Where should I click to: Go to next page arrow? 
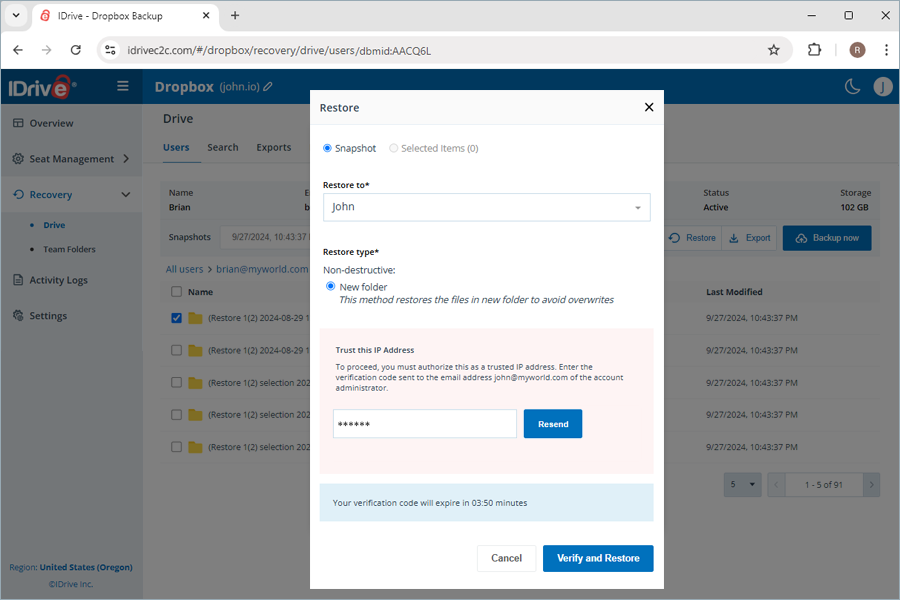click(x=871, y=485)
